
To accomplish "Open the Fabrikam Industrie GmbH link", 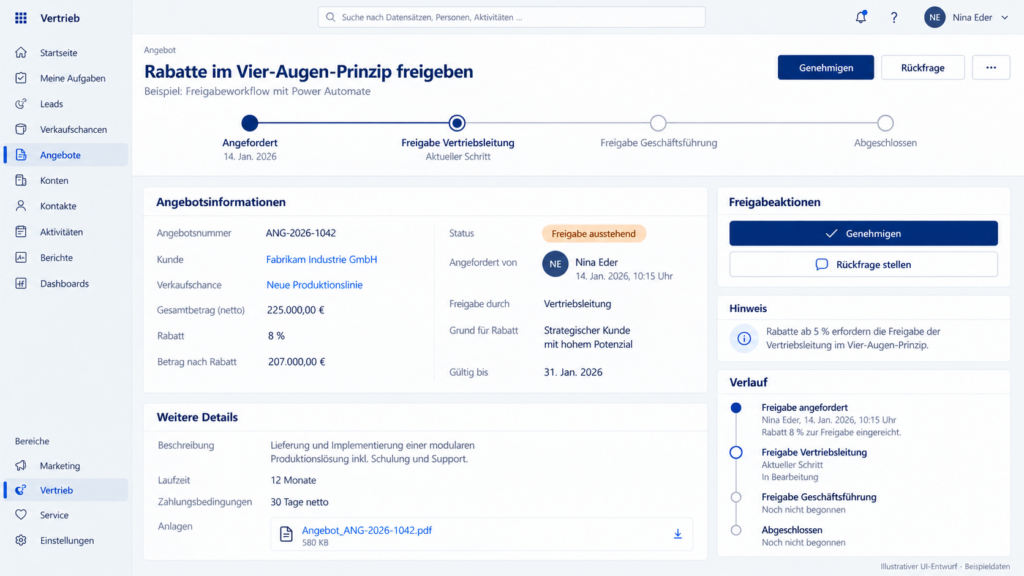I will 321,259.
